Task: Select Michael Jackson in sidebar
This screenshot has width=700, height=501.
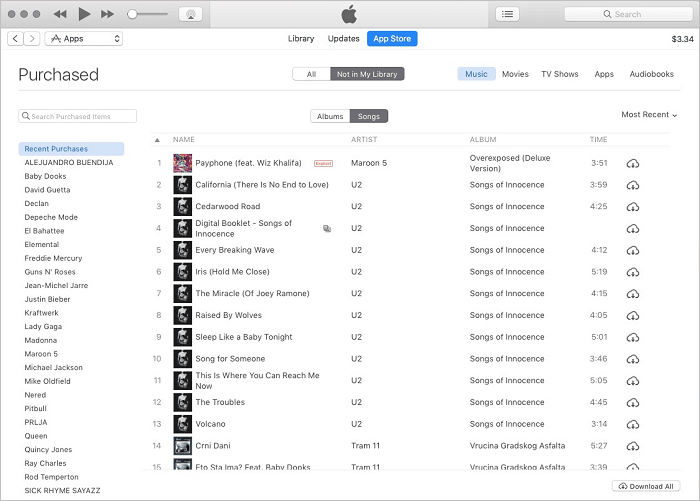Action: click(54, 367)
